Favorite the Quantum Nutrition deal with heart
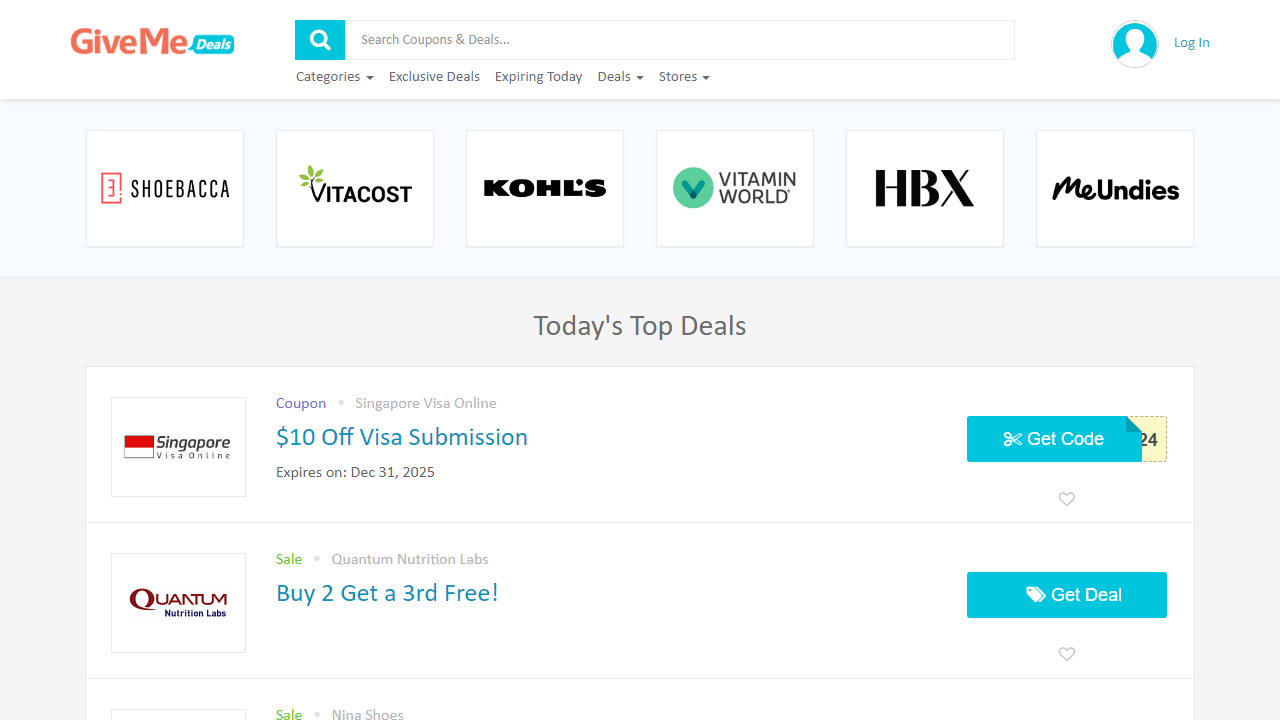1280x720 pixels. click(x=1067, y=654)
